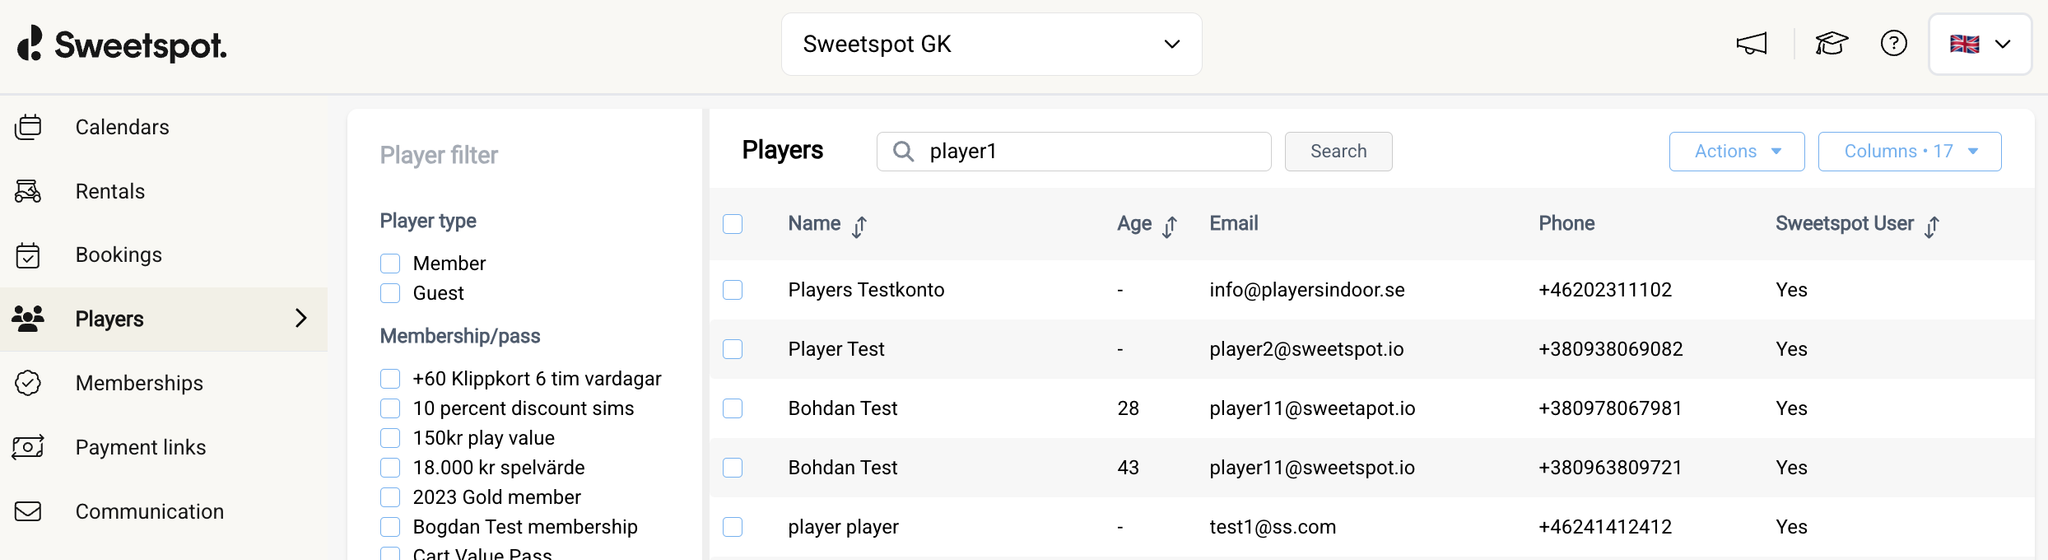
Task: Open the Sweetspot GK club dropdown
Action: point(991,44)
